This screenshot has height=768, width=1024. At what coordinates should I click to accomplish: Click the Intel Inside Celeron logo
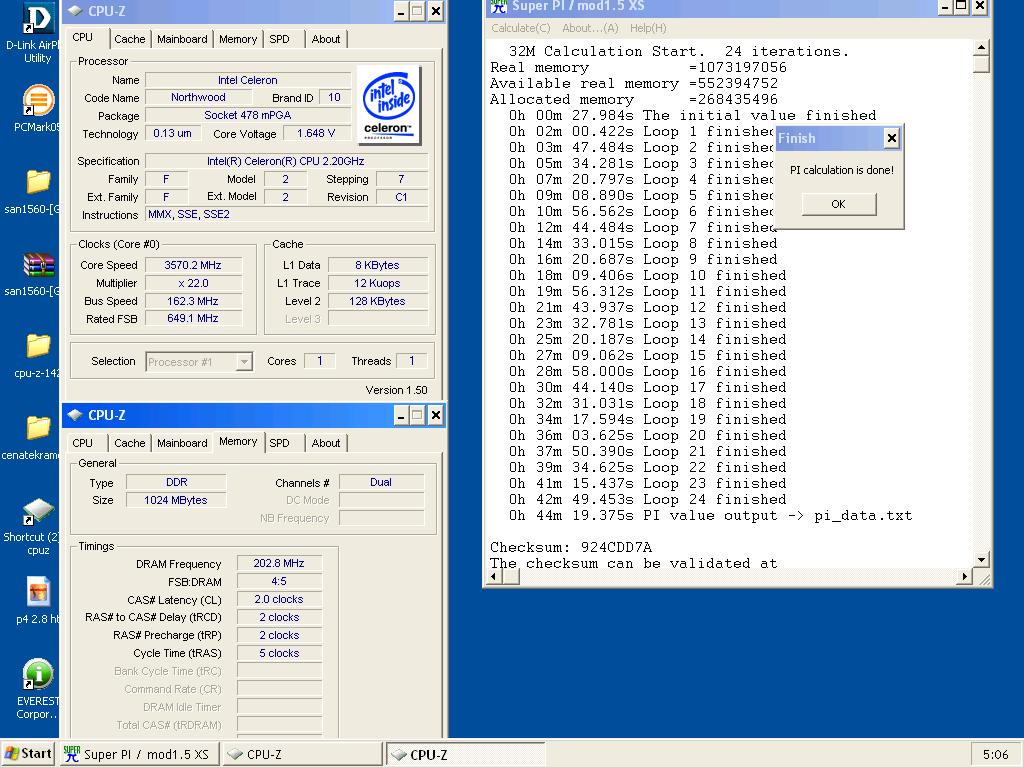(x=389, y=104)
